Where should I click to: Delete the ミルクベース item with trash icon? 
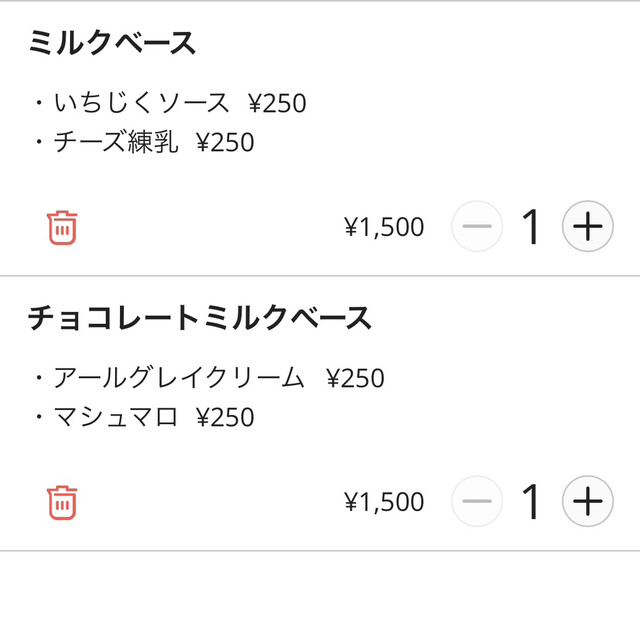(62, 227)
